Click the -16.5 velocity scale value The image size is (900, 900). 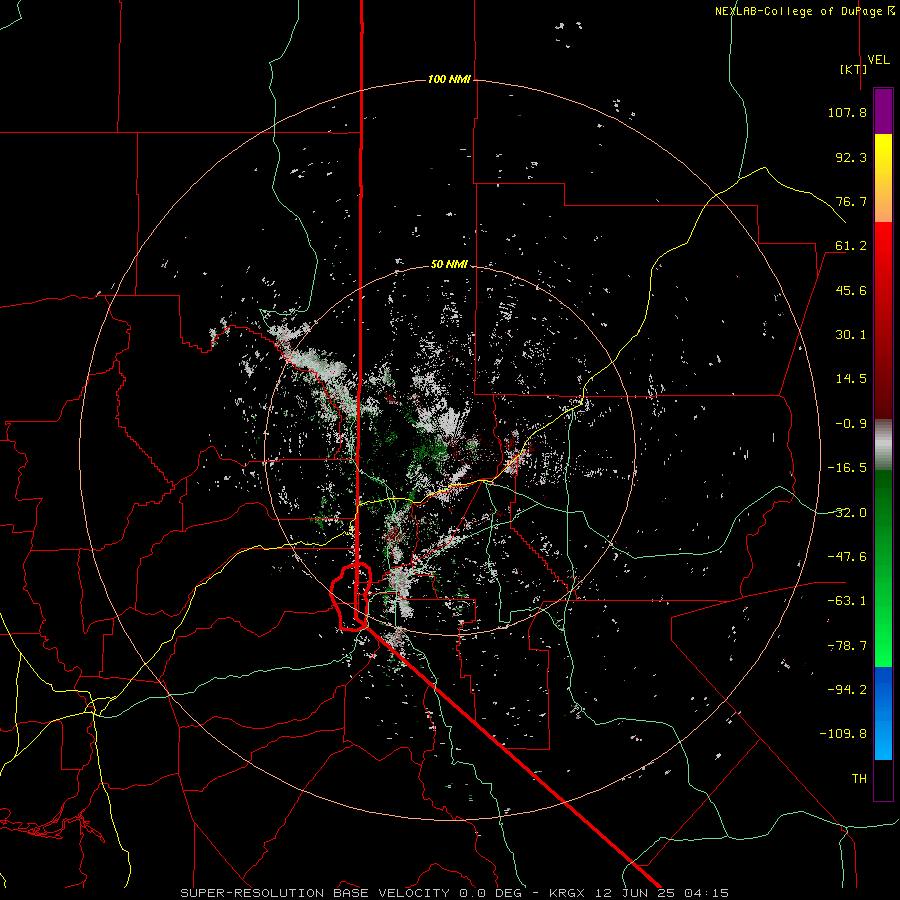(x=847, y=468)
